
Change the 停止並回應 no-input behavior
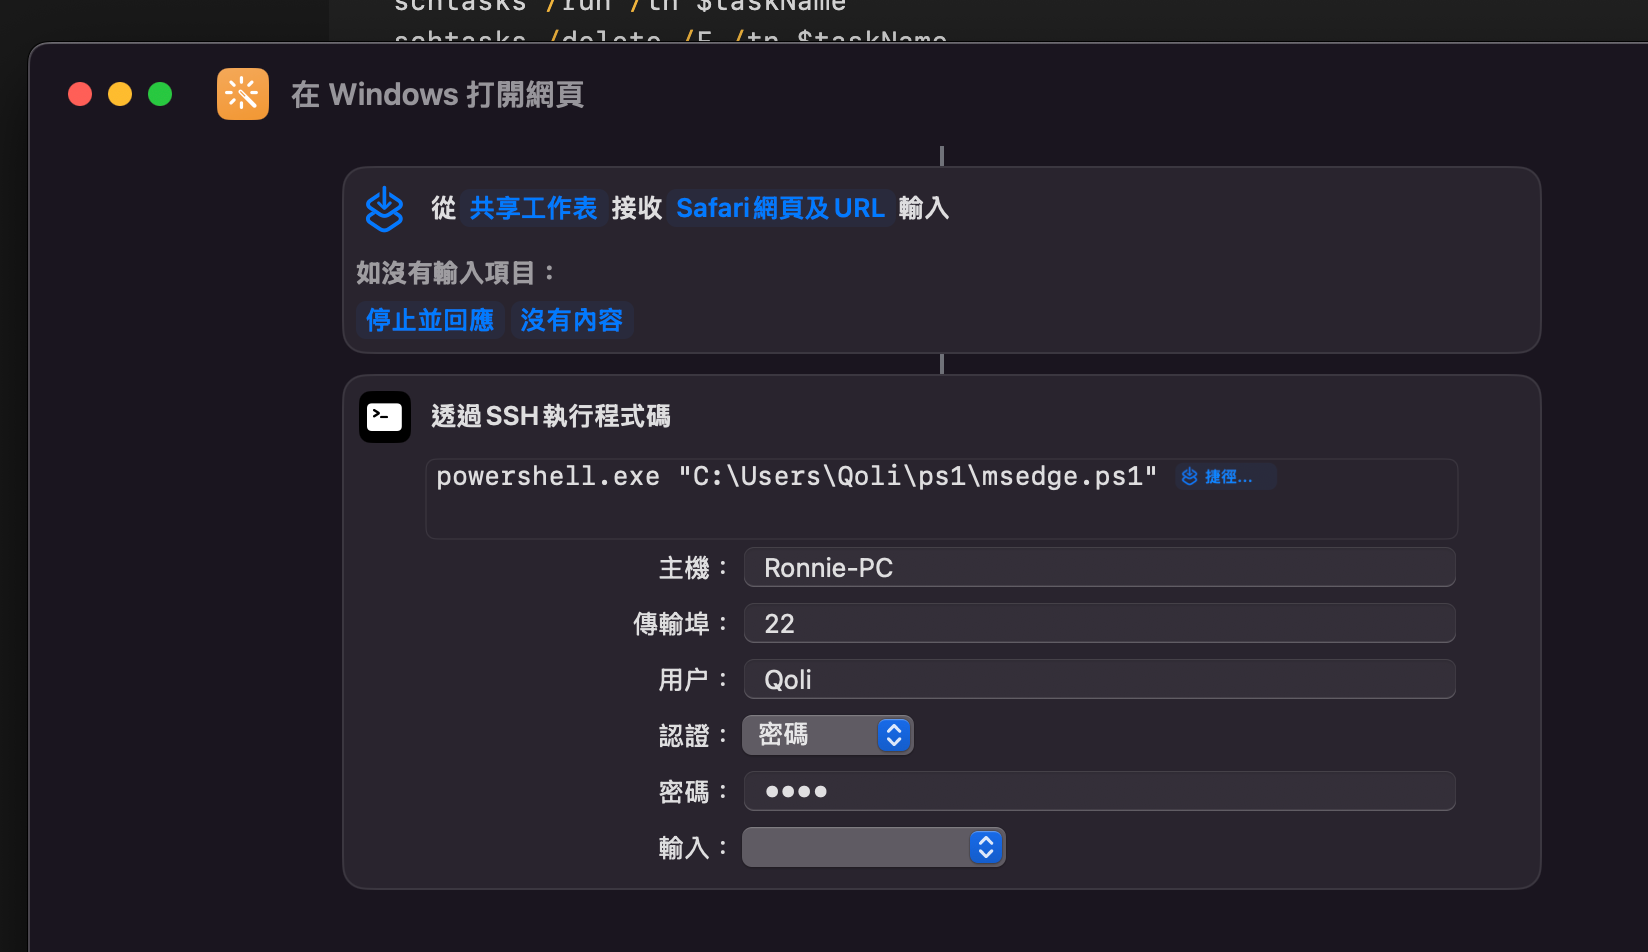pyautogui.click(x=430, y=320)
